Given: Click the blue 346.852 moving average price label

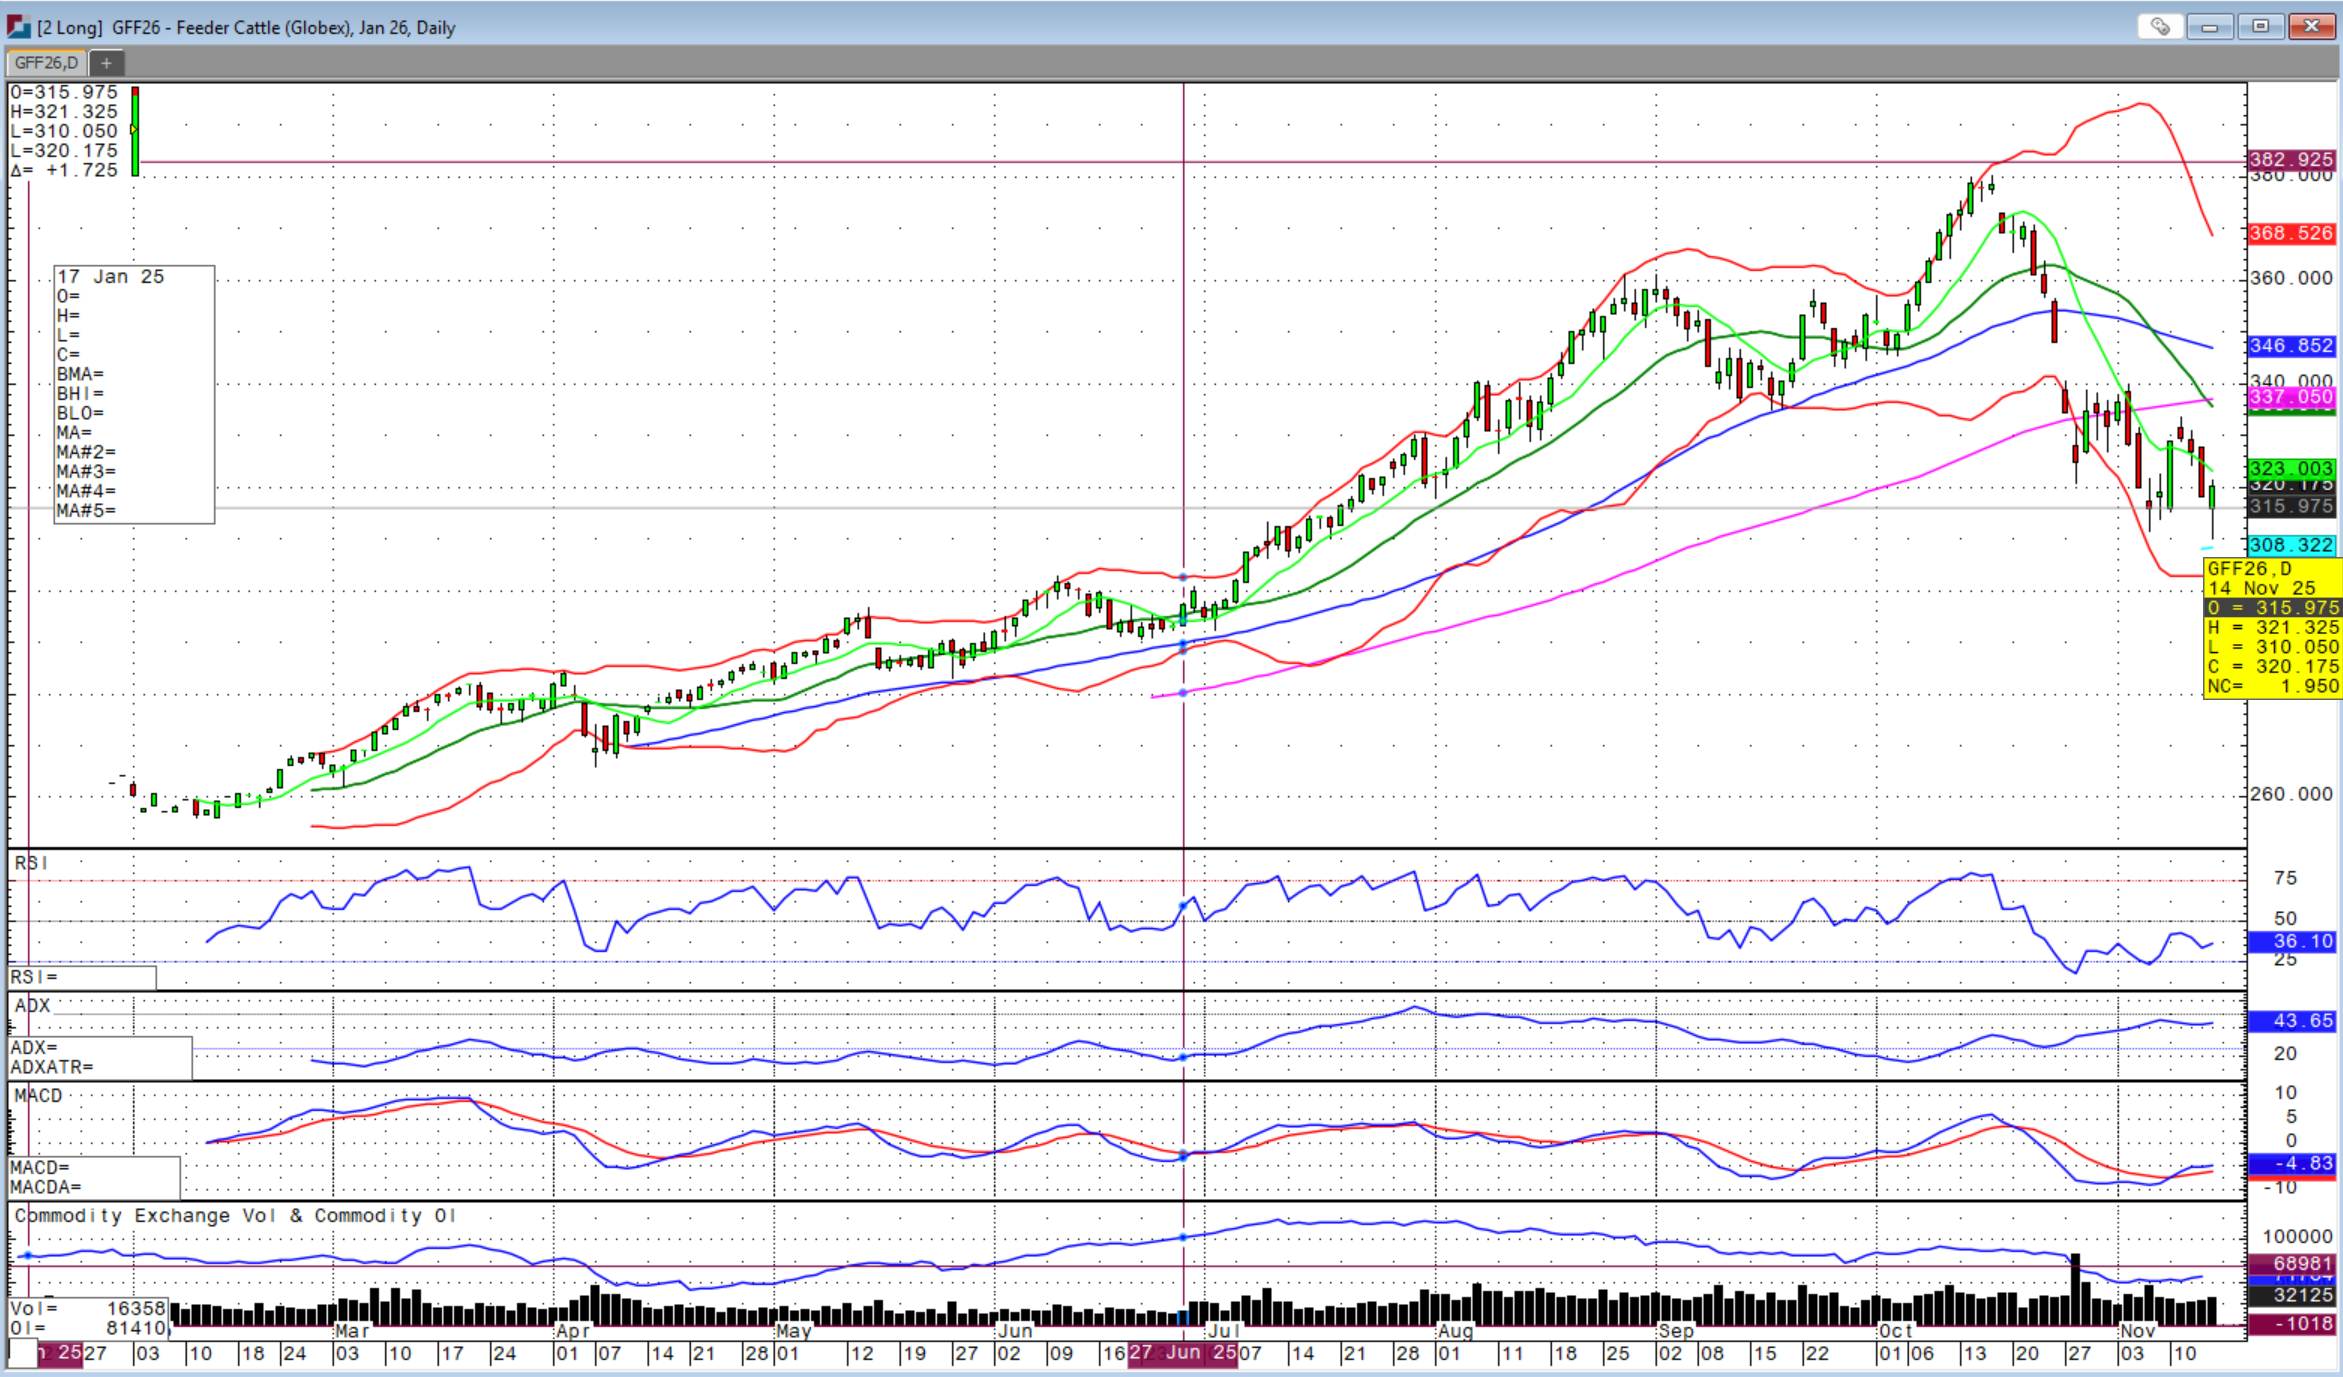Looking at the screenshot, I should (2290, 346).
